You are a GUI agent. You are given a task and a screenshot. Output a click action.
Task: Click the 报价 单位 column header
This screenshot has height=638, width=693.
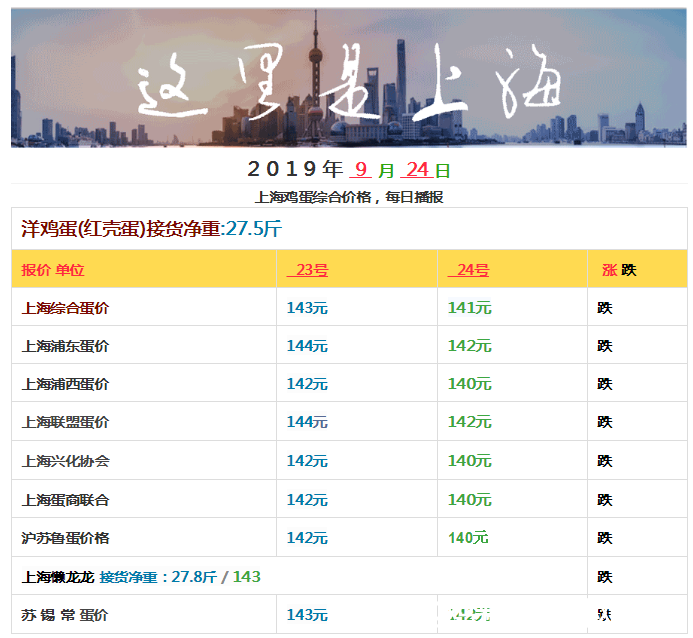click(53, 270)
